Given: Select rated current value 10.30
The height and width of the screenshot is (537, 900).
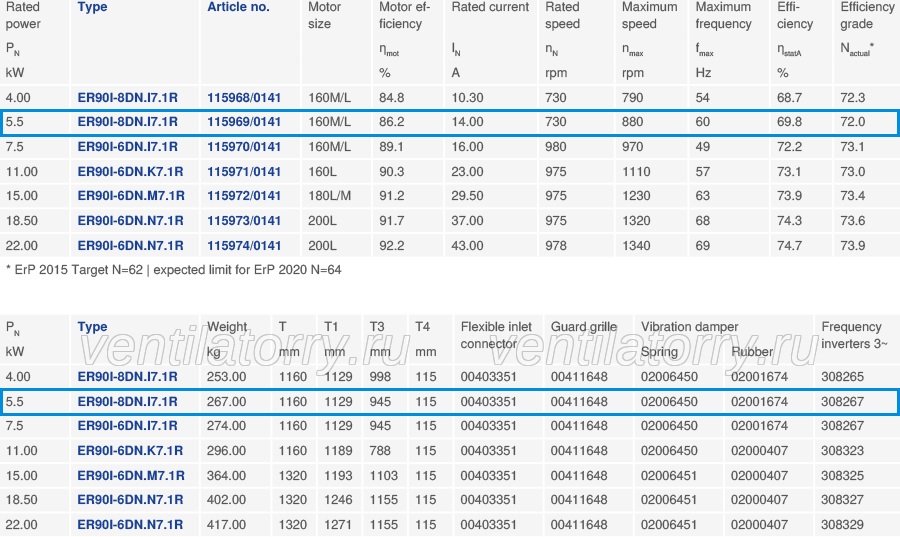Looking at the screenshot, I should coord(467,98).
